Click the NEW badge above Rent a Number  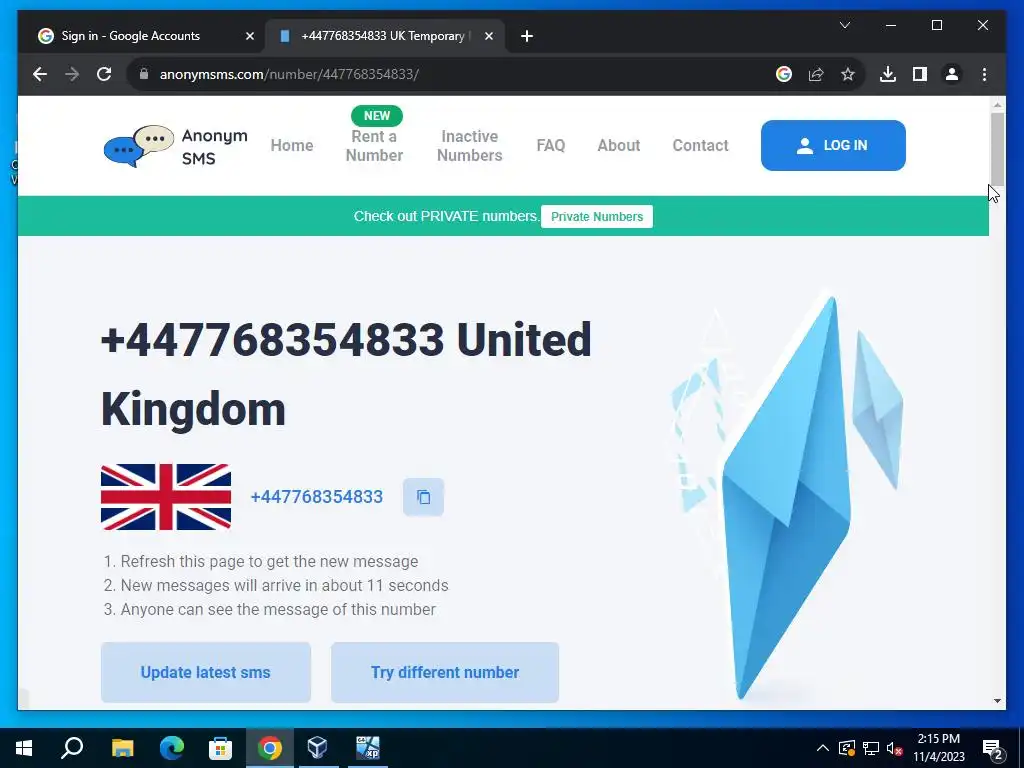[377, 116]
